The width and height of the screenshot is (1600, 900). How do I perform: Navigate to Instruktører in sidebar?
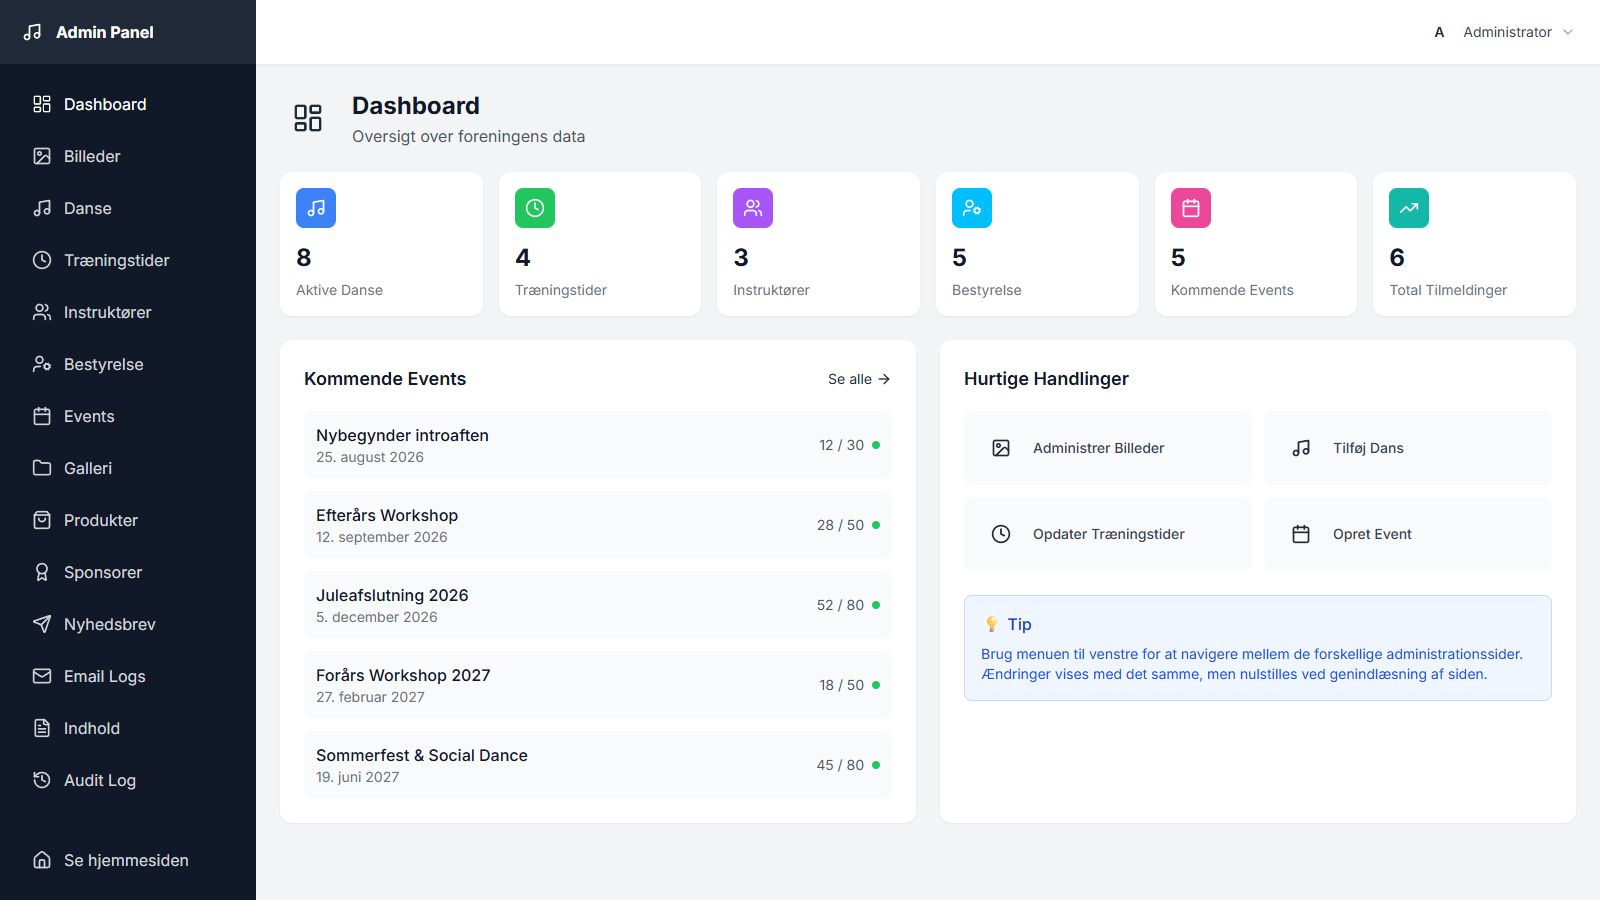128,312
